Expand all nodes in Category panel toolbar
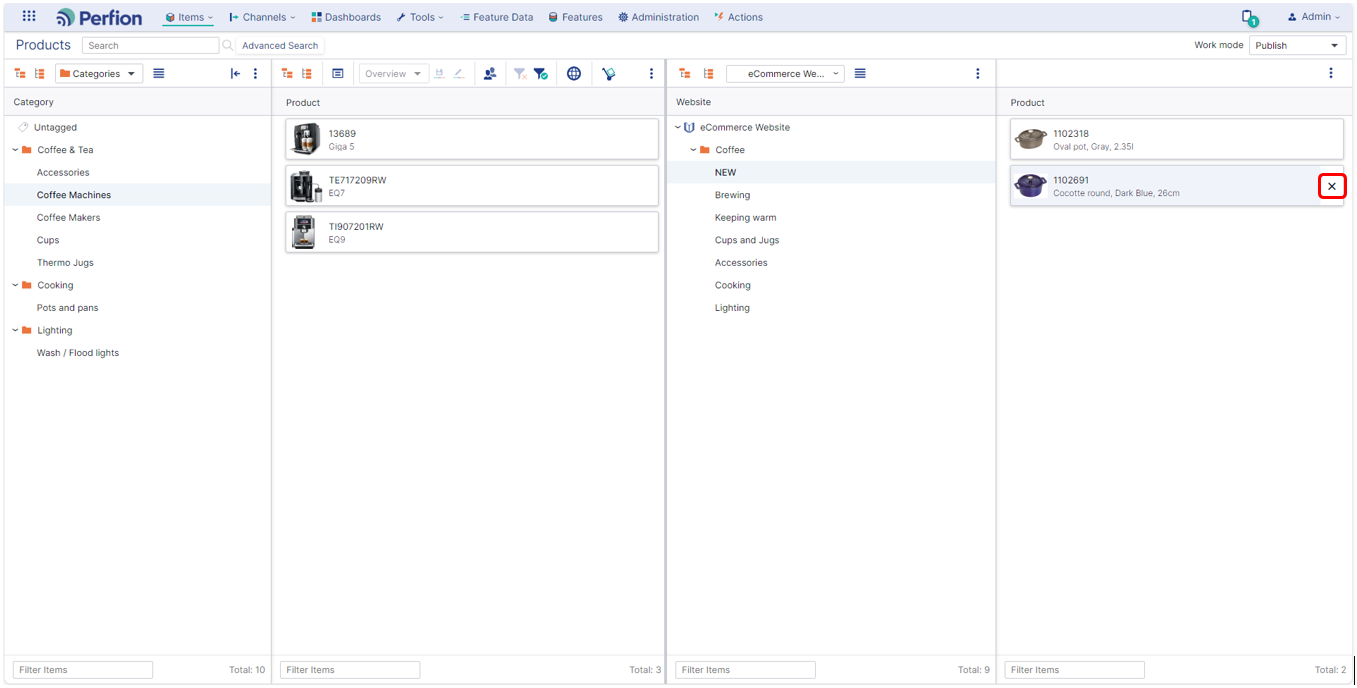 pyautogui.click(x=40, y=73)
